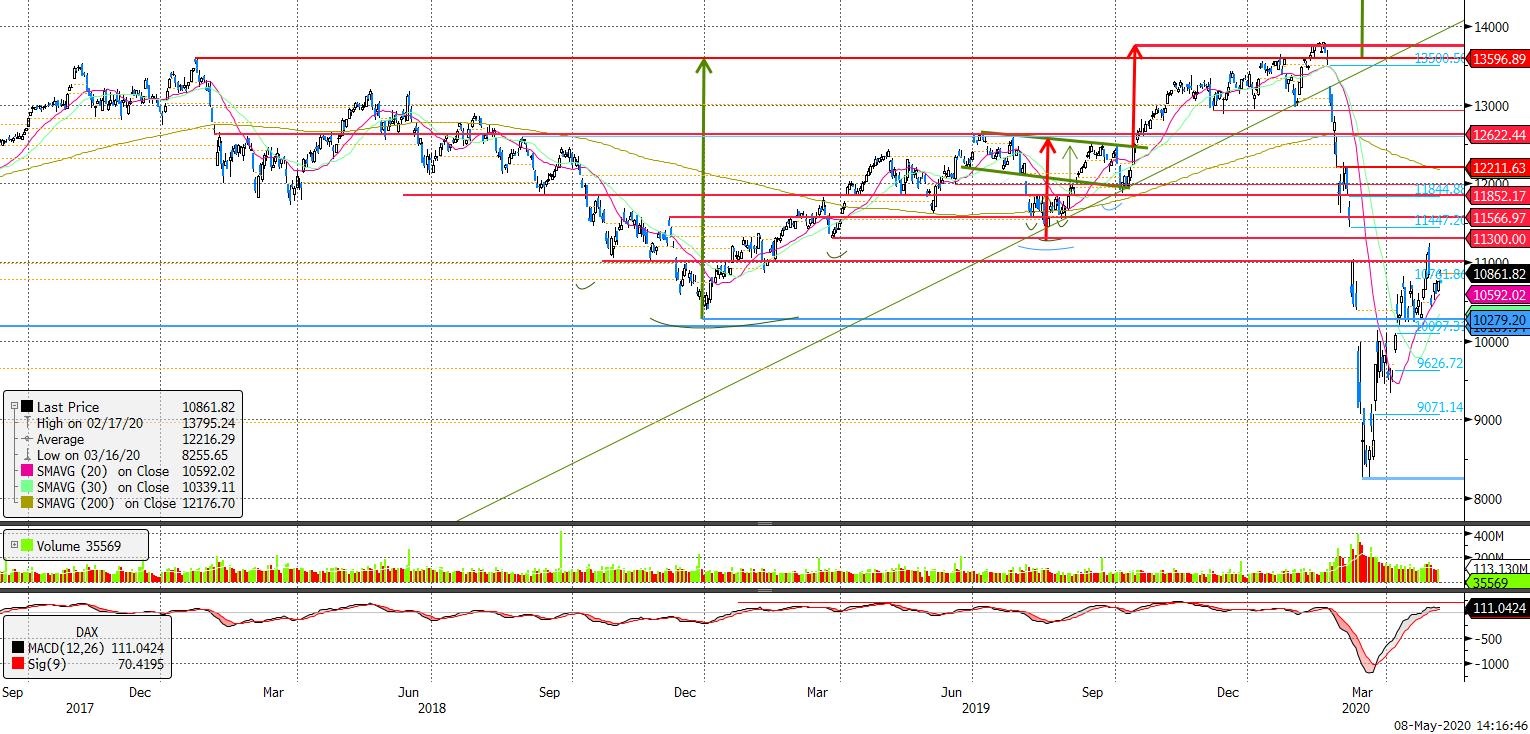Click the 9000 y-axis label
The width and height of the screenshot is (1530, 734).
1487,421
